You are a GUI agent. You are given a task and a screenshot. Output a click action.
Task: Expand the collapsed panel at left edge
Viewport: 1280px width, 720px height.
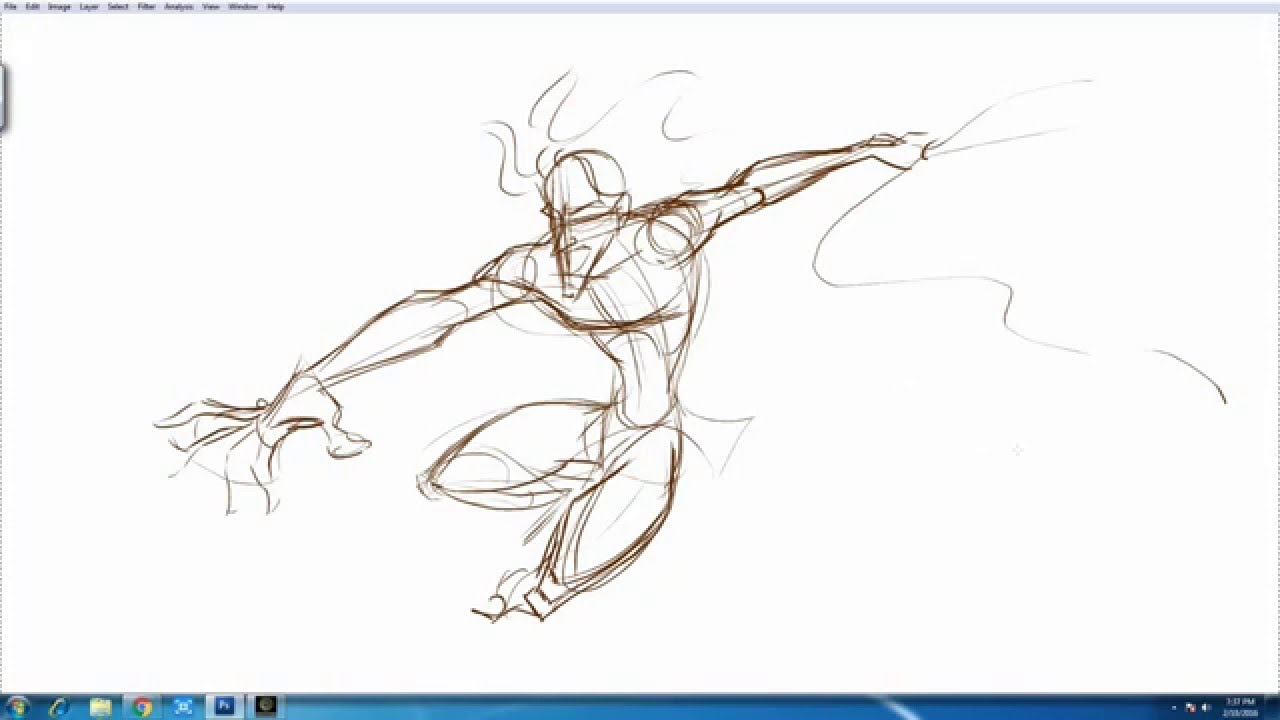click(3, 97)
